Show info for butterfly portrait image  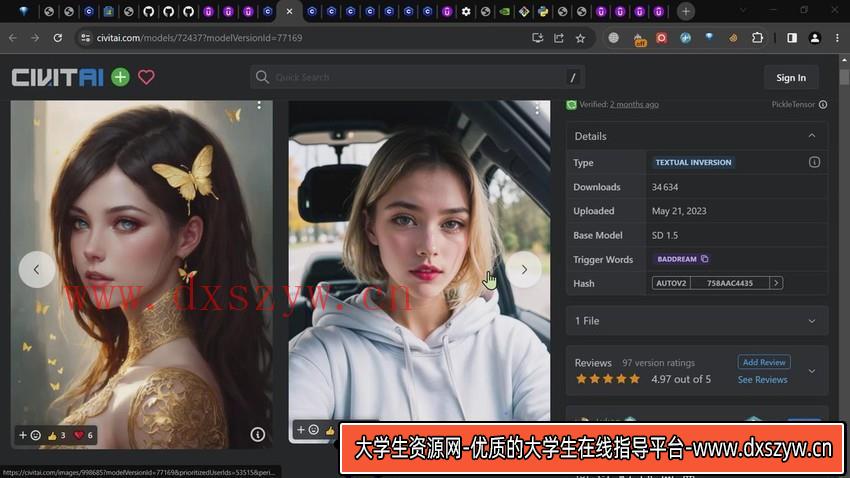[257, 434]
